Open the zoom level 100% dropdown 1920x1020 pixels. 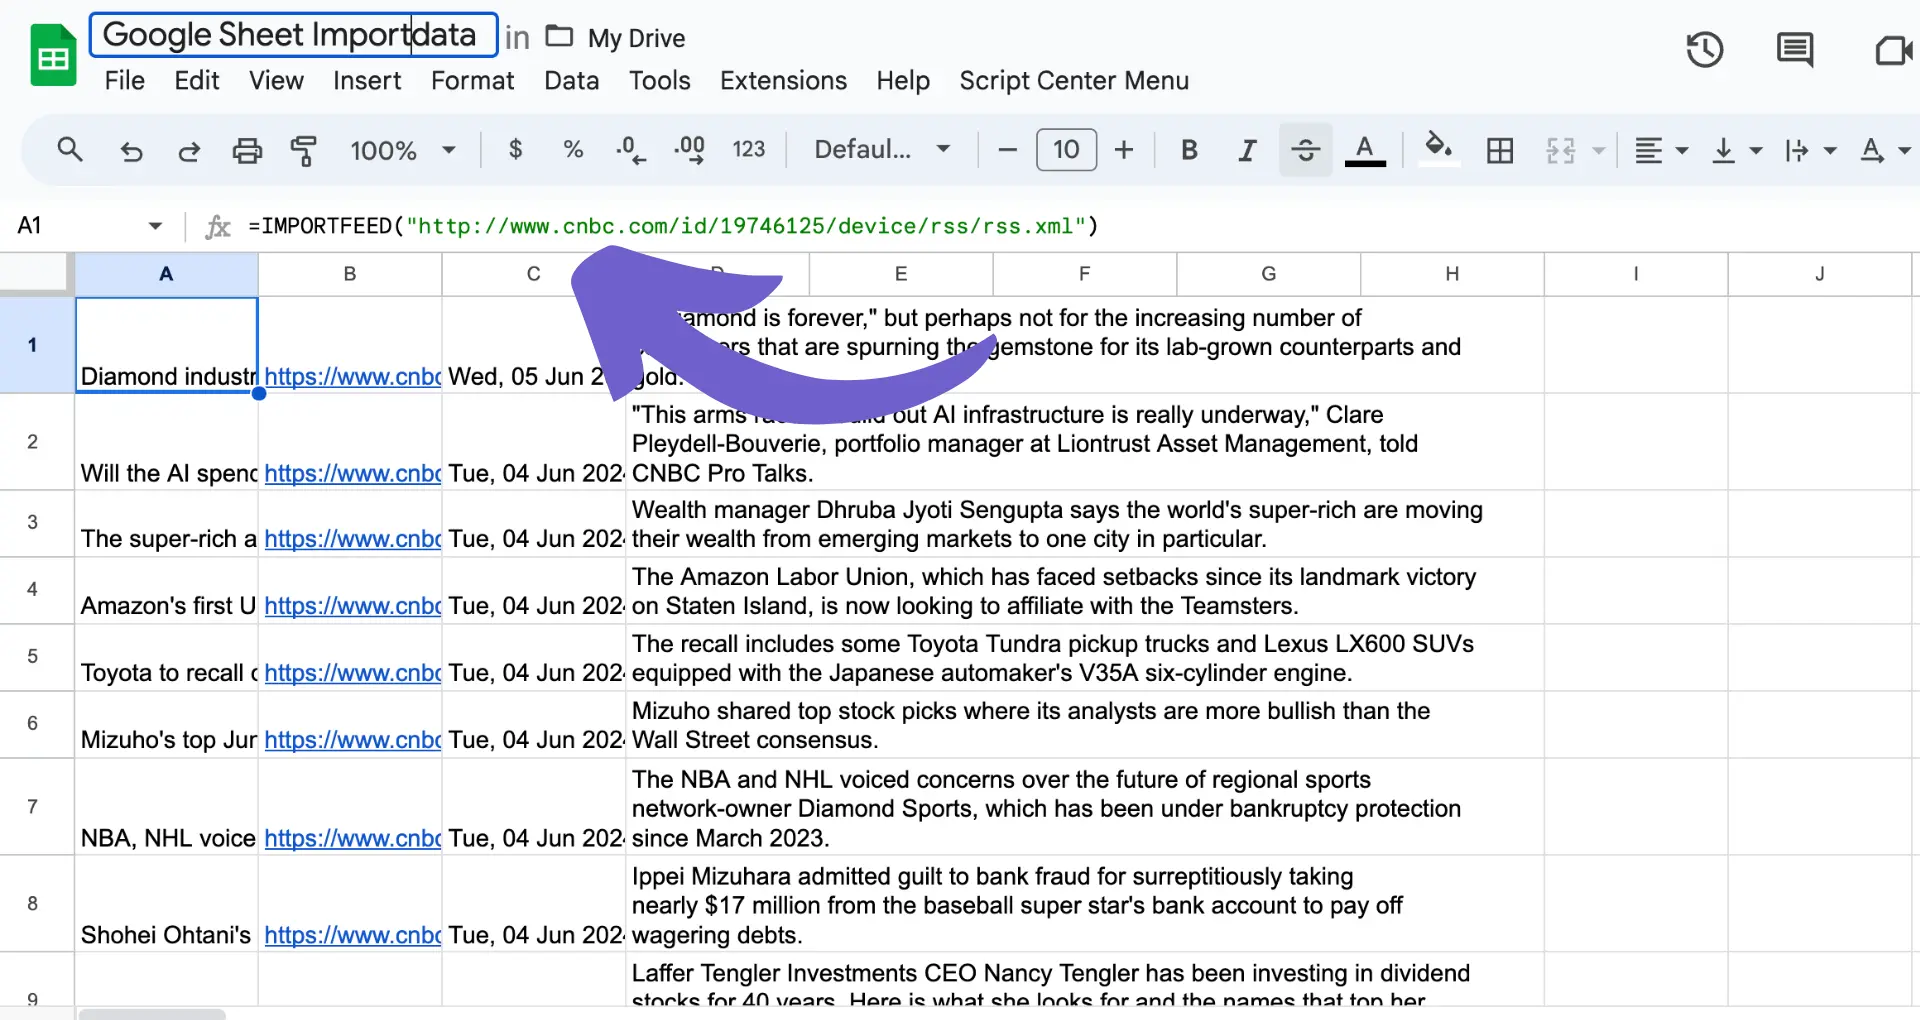pyautogui.click(x=403, y=150)
